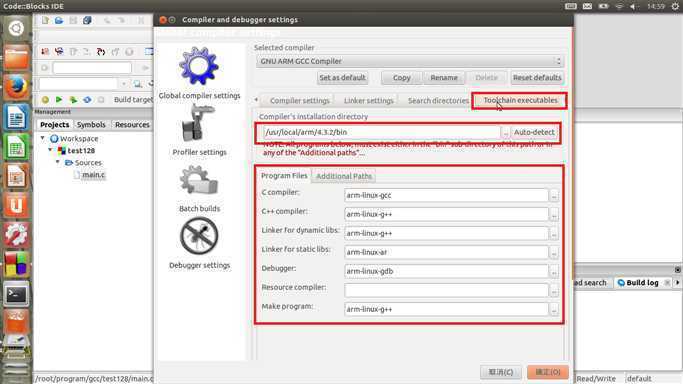
Task: Browse for Debugger executable
Action: [554, 271]
